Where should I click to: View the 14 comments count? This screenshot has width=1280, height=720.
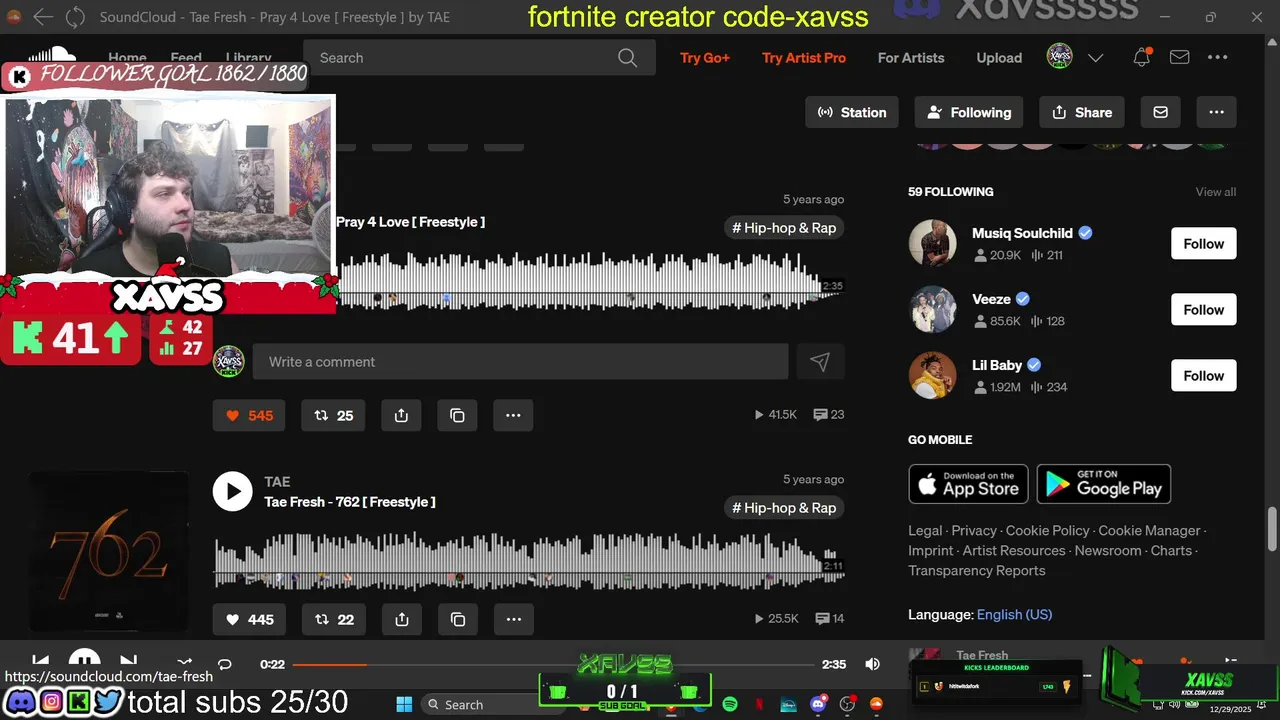tap(829, 618)
